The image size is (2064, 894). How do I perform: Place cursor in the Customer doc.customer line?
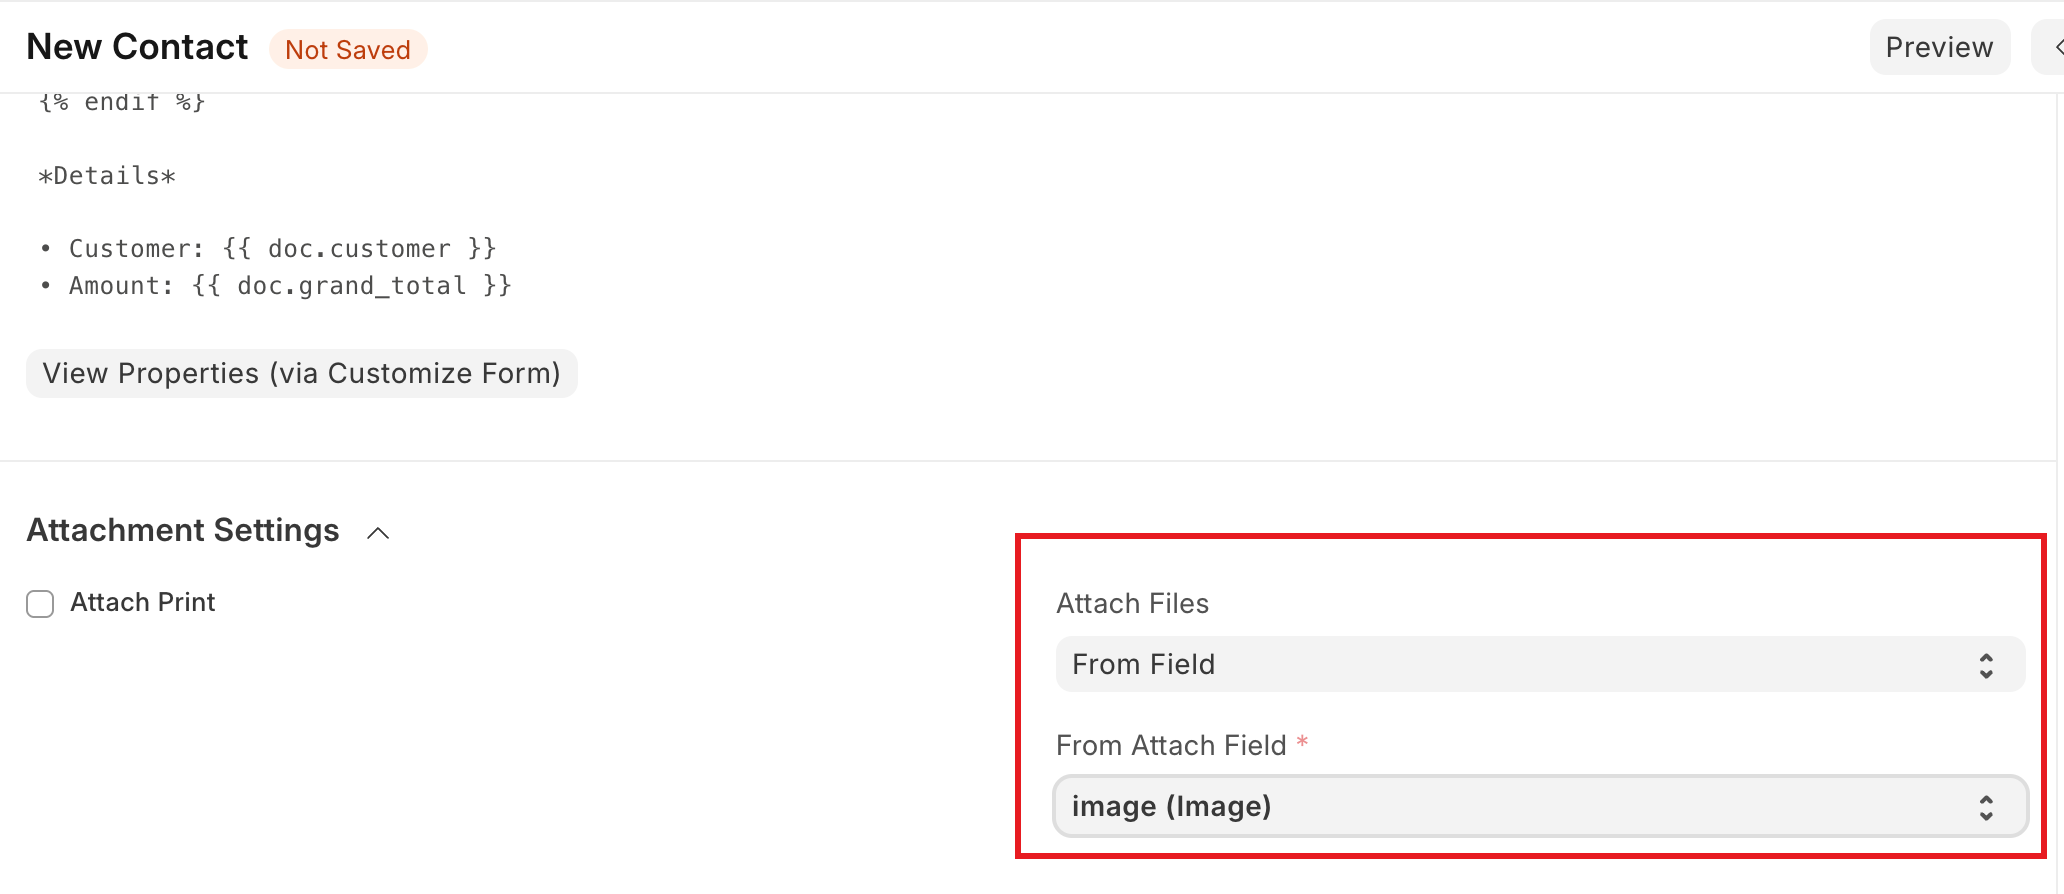pos(282,249)
